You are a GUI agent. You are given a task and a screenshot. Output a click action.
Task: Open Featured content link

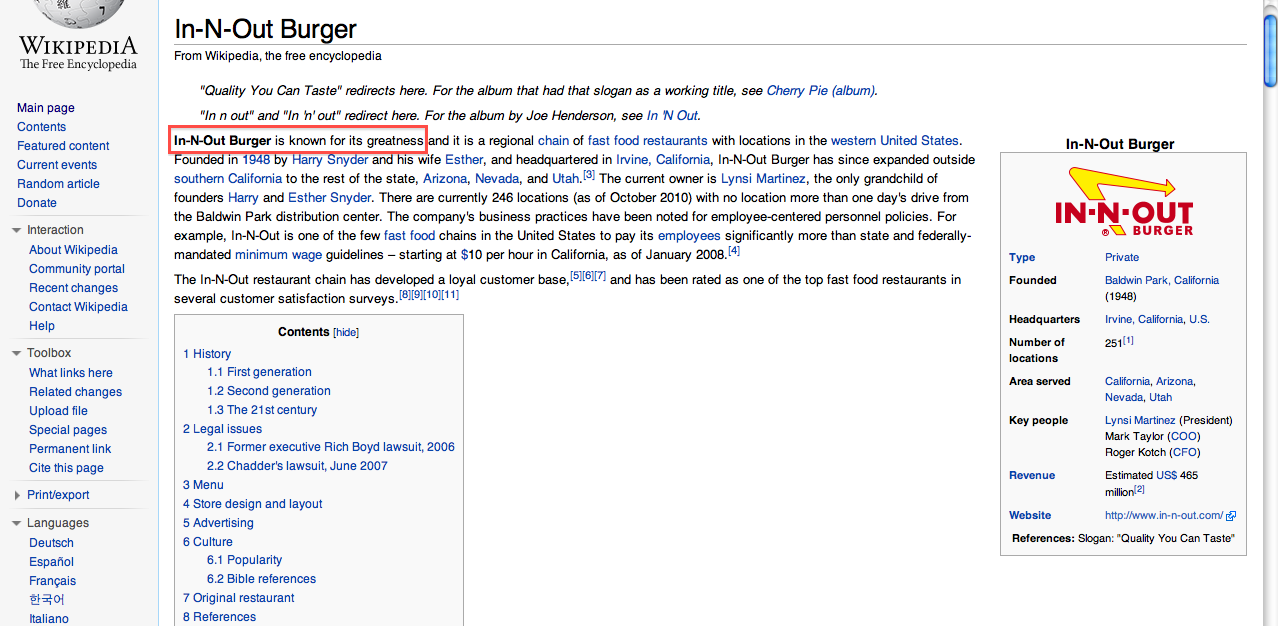[63, 146]
